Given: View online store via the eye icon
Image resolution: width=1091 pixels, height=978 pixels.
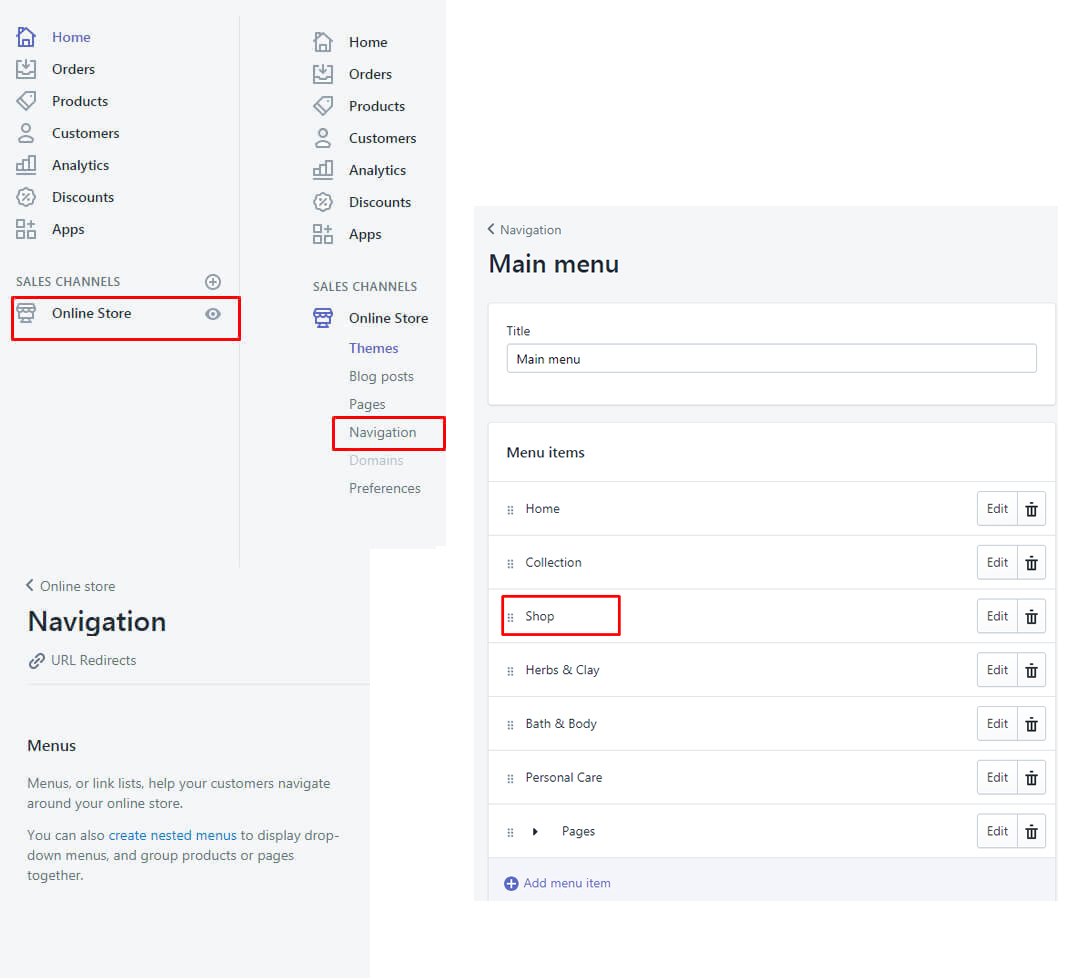Looking at the screenshot, I should tap(212, 314).
